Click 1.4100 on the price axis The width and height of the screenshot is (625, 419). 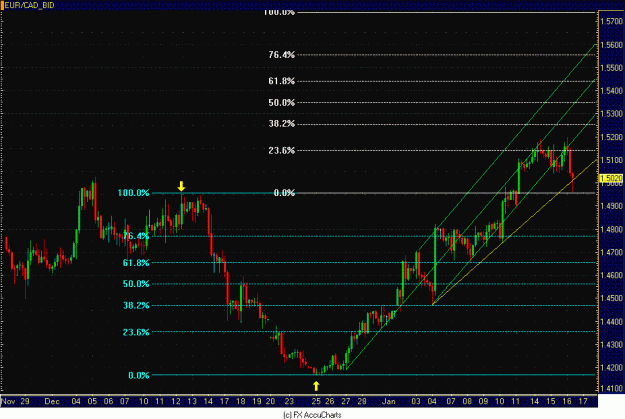(611, 388)
